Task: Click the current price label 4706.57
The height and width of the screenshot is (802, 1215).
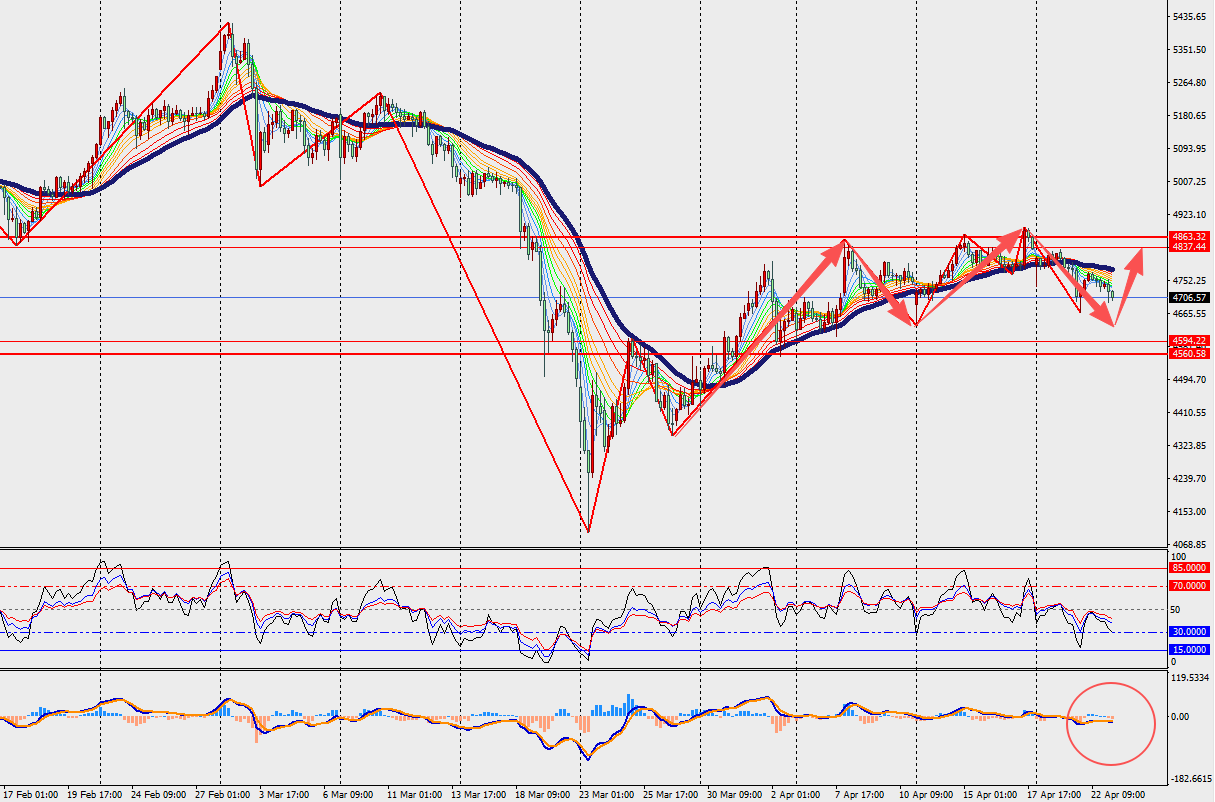Action: point(1188,298)
